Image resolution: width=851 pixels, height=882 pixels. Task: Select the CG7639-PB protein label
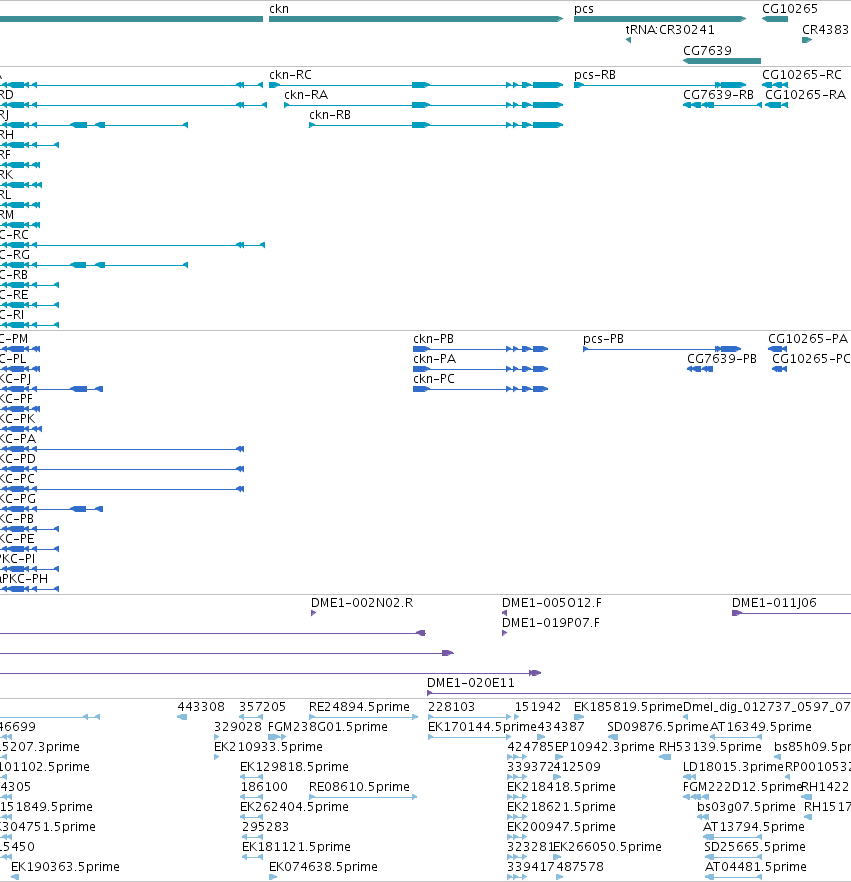click(722, 359)
